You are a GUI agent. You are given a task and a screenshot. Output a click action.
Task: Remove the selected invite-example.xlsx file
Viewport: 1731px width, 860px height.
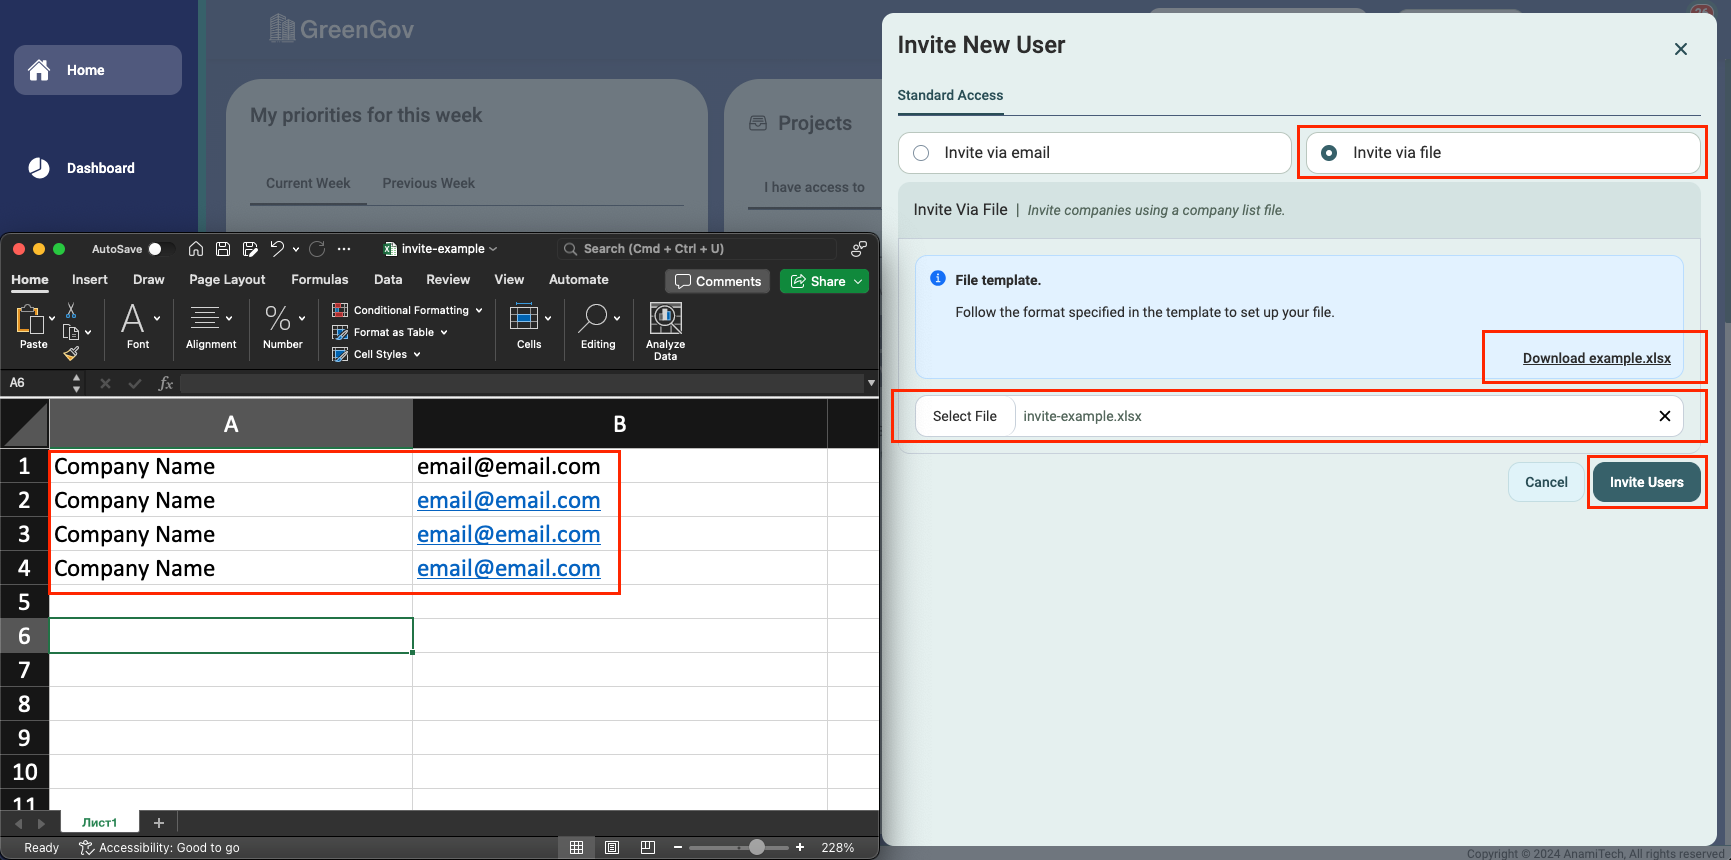[1665, 416]
